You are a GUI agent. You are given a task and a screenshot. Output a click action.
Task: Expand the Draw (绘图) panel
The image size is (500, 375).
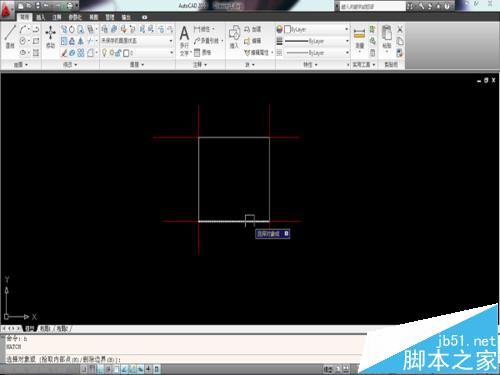[x=21, y=65]
